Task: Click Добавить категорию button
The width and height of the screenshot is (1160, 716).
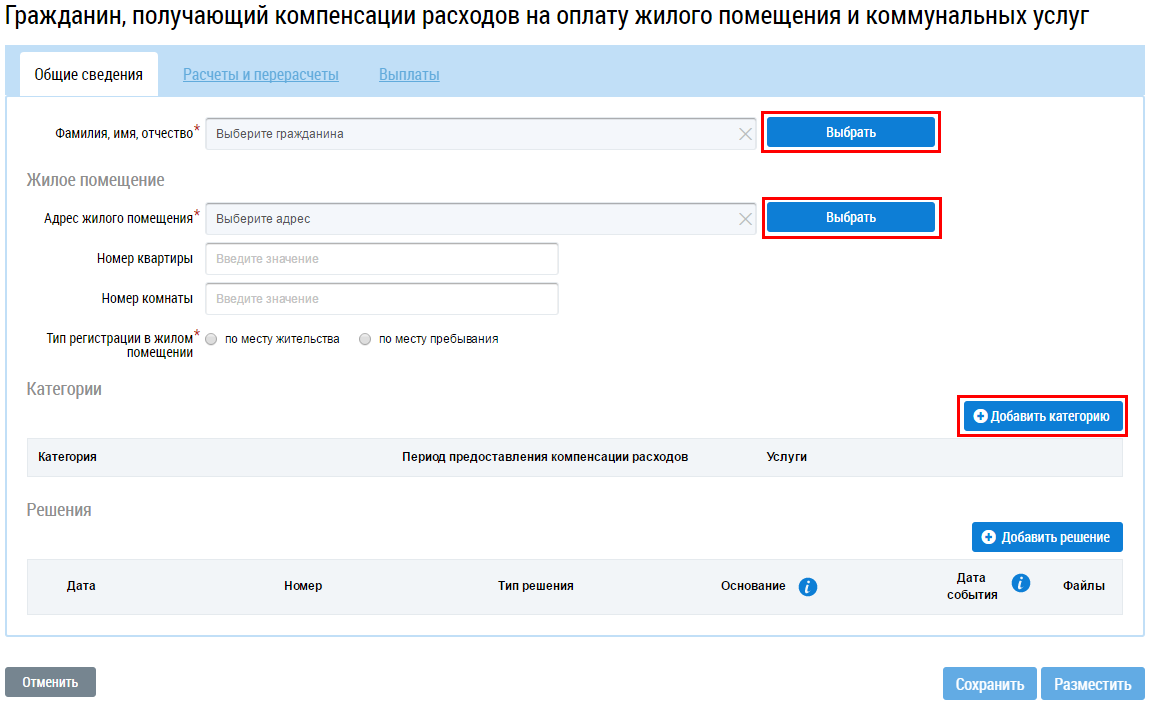Action: point(1042,416)
